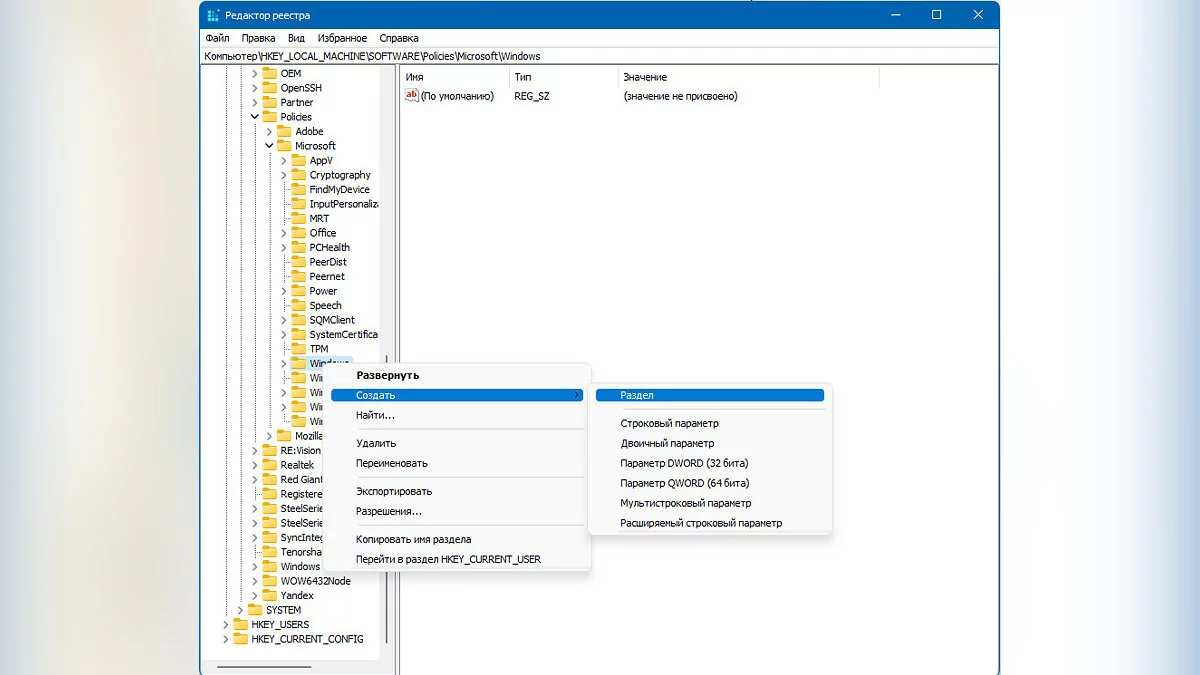Click the FindMyDevice folder icon
1200x675 pixels.
coord(298,189)
